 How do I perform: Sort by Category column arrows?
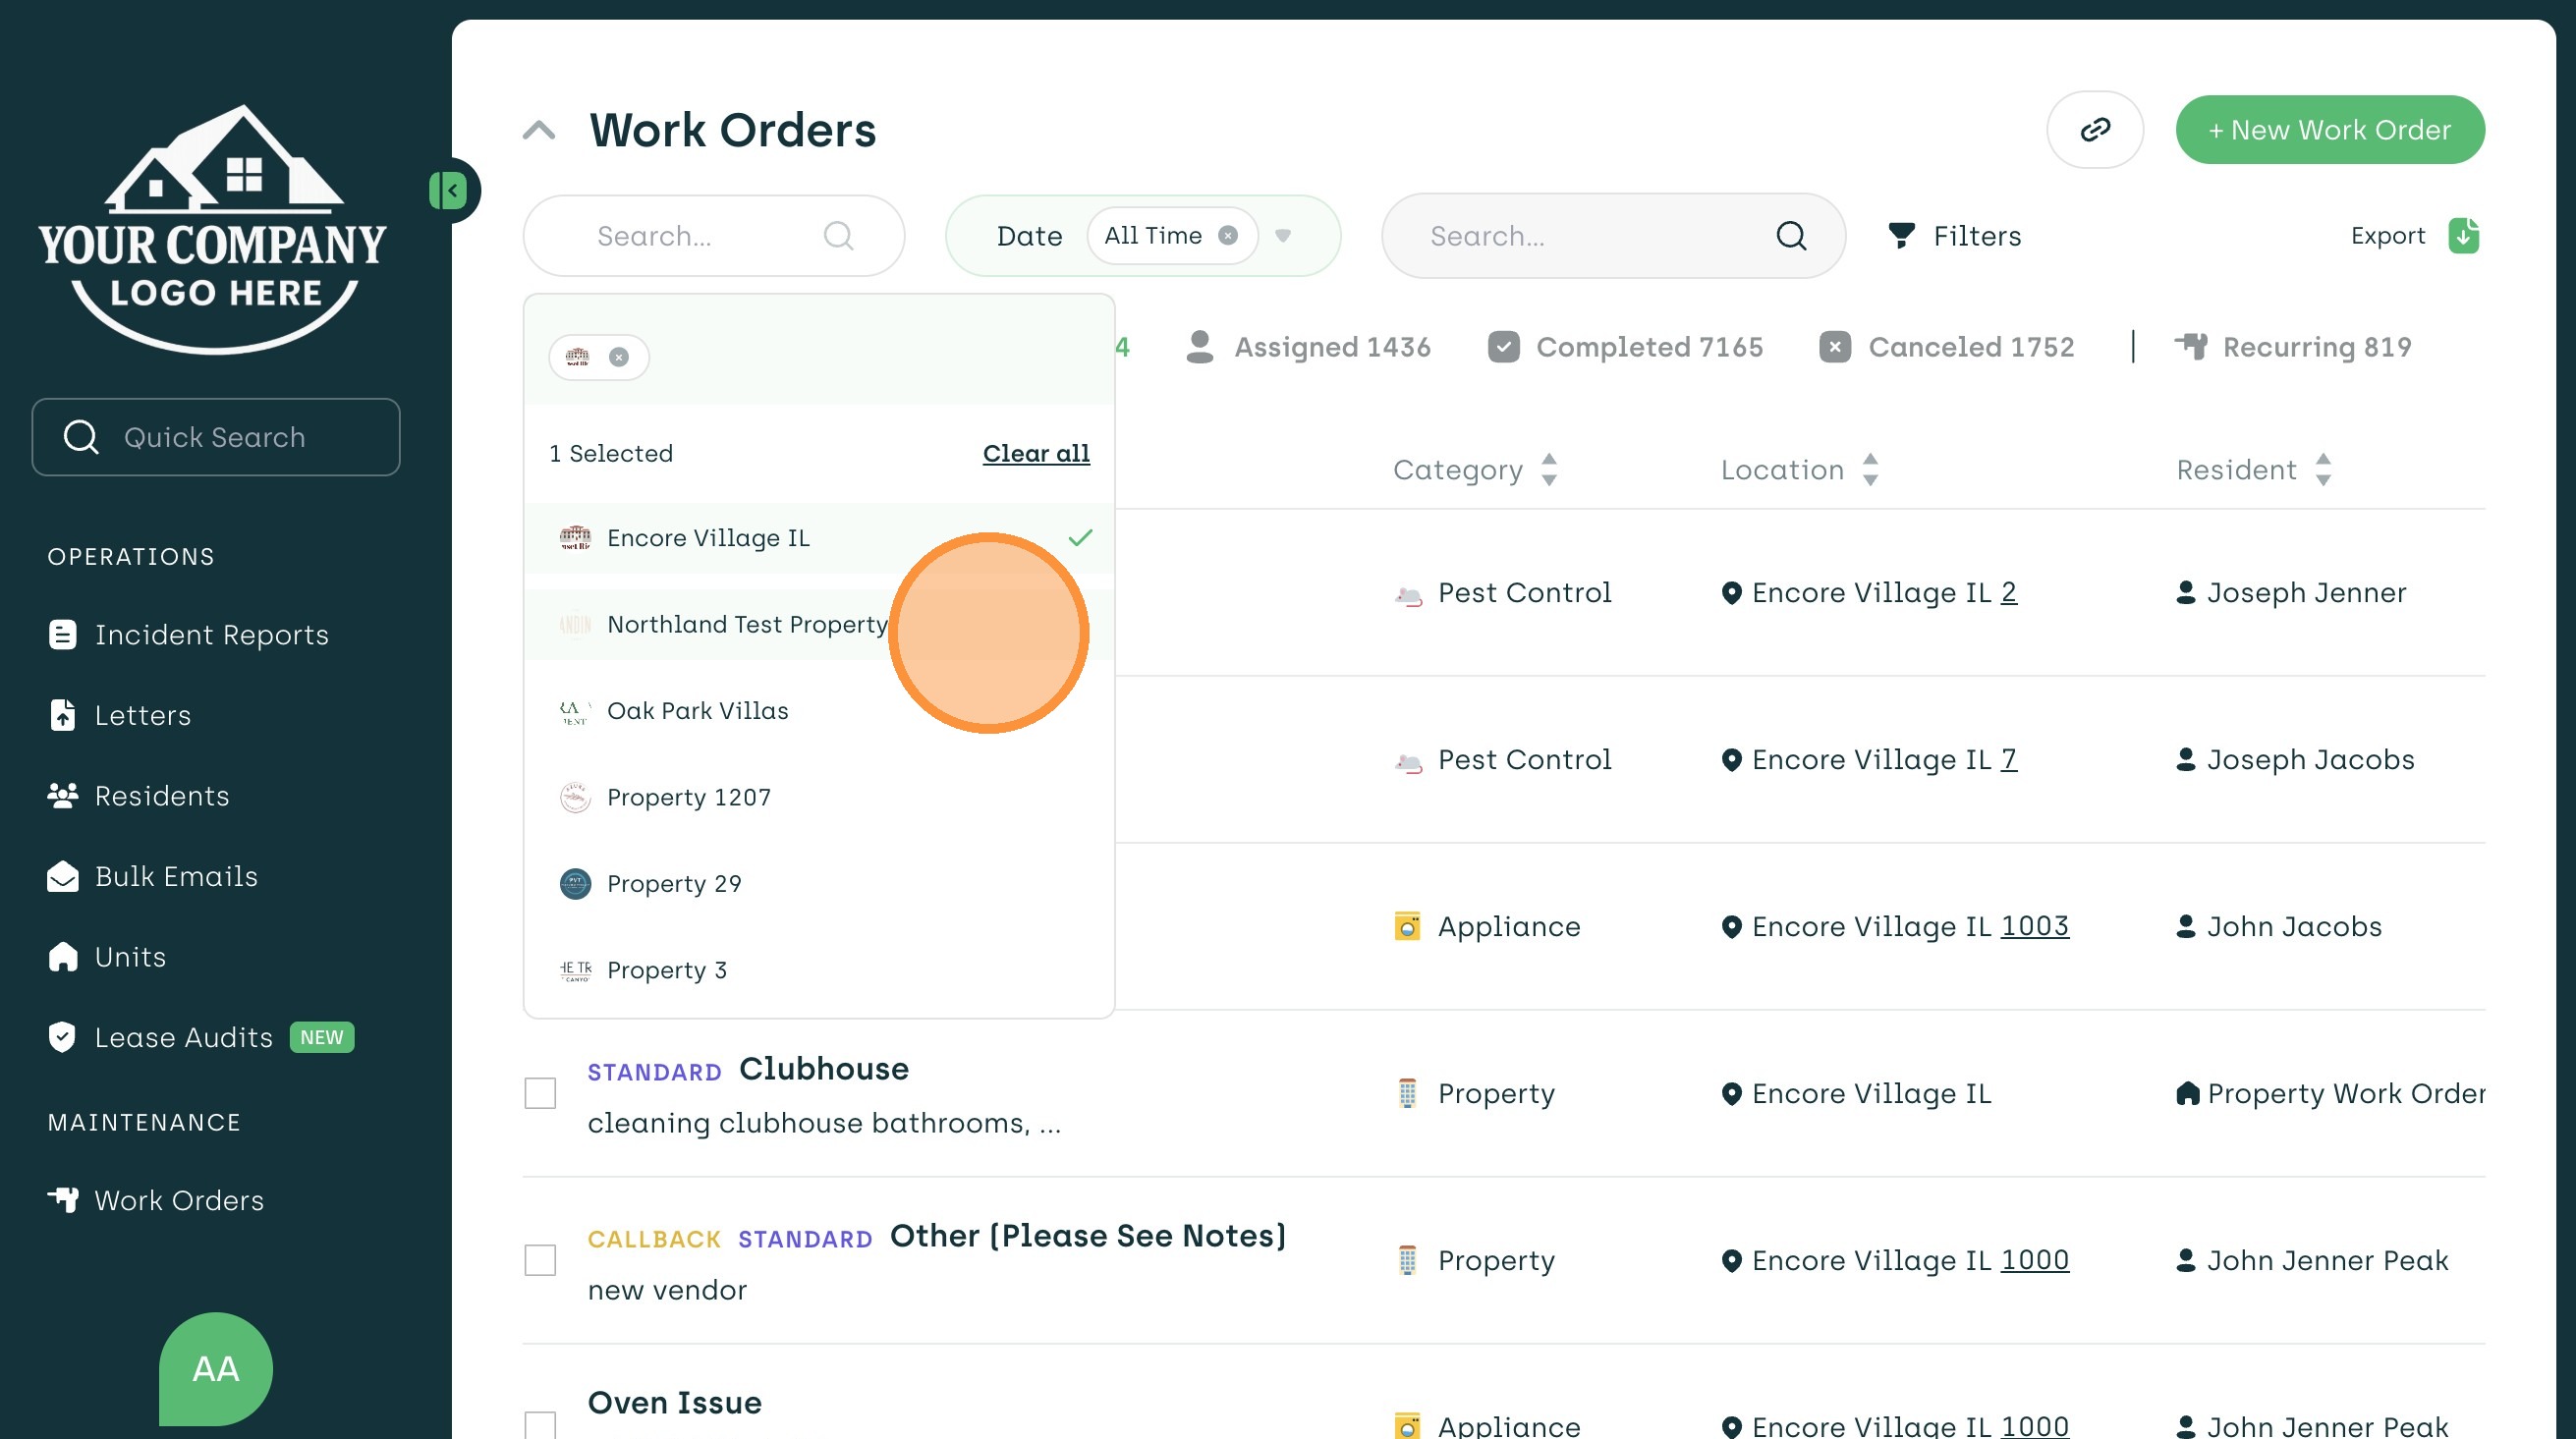coord(1549,469)
